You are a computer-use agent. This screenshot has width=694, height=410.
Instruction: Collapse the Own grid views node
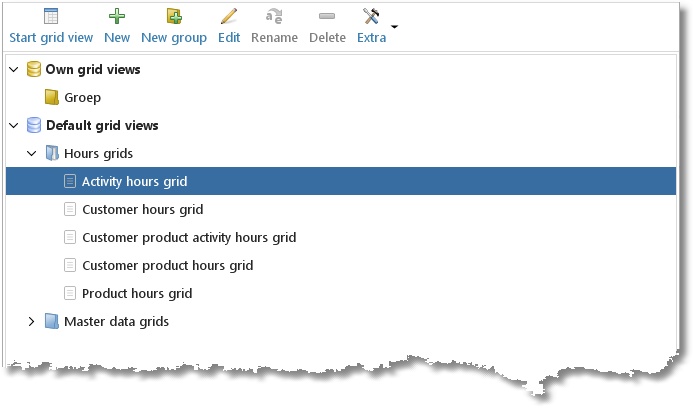pos(14,70)
